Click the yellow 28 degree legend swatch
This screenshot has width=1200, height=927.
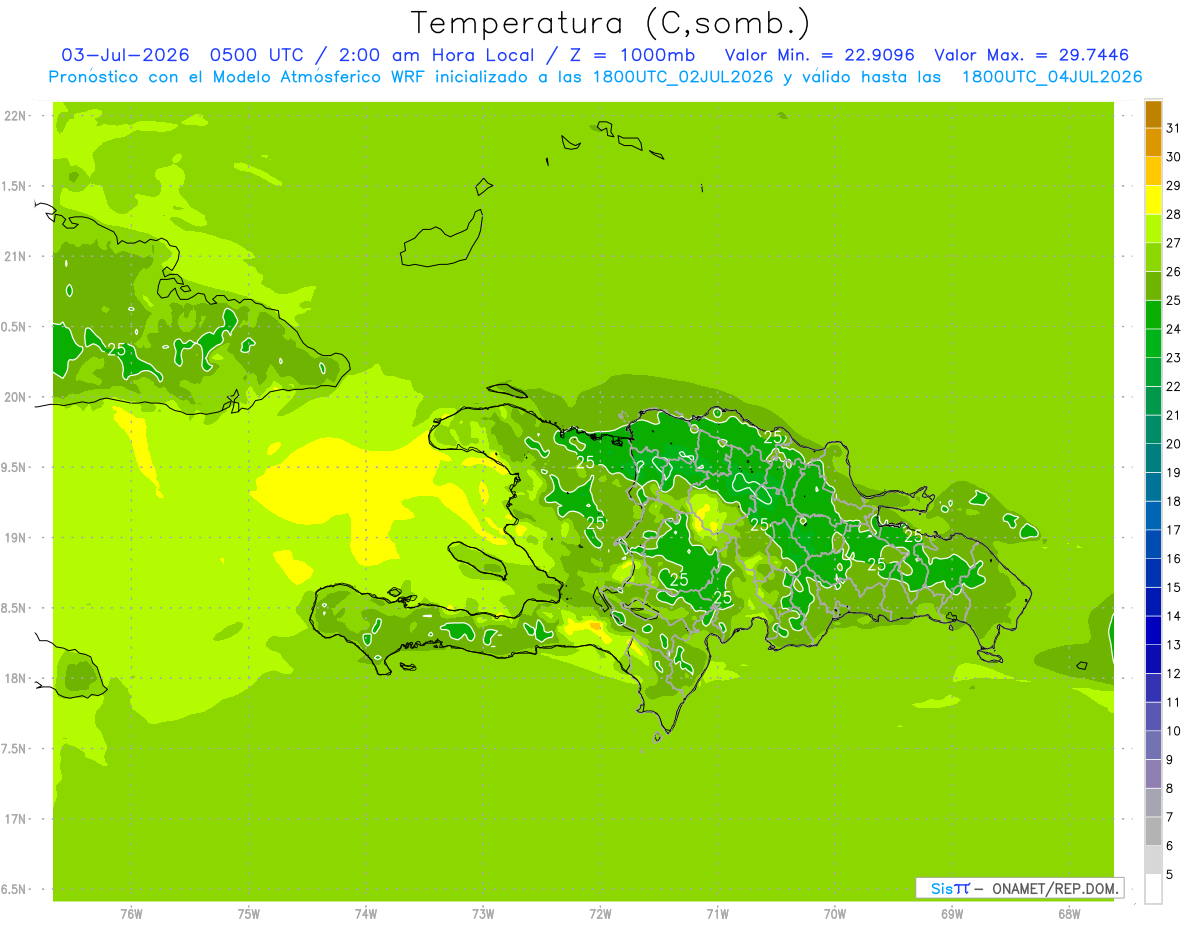click(x=1153, y=200)
